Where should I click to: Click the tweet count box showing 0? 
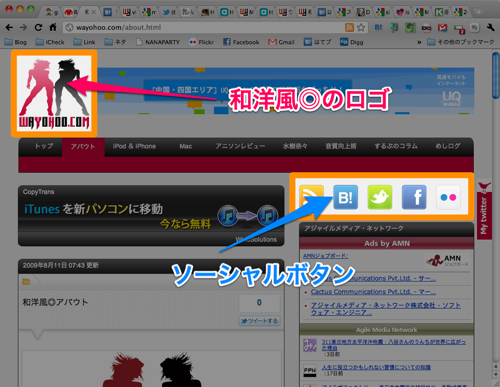(x=259, y=303)
